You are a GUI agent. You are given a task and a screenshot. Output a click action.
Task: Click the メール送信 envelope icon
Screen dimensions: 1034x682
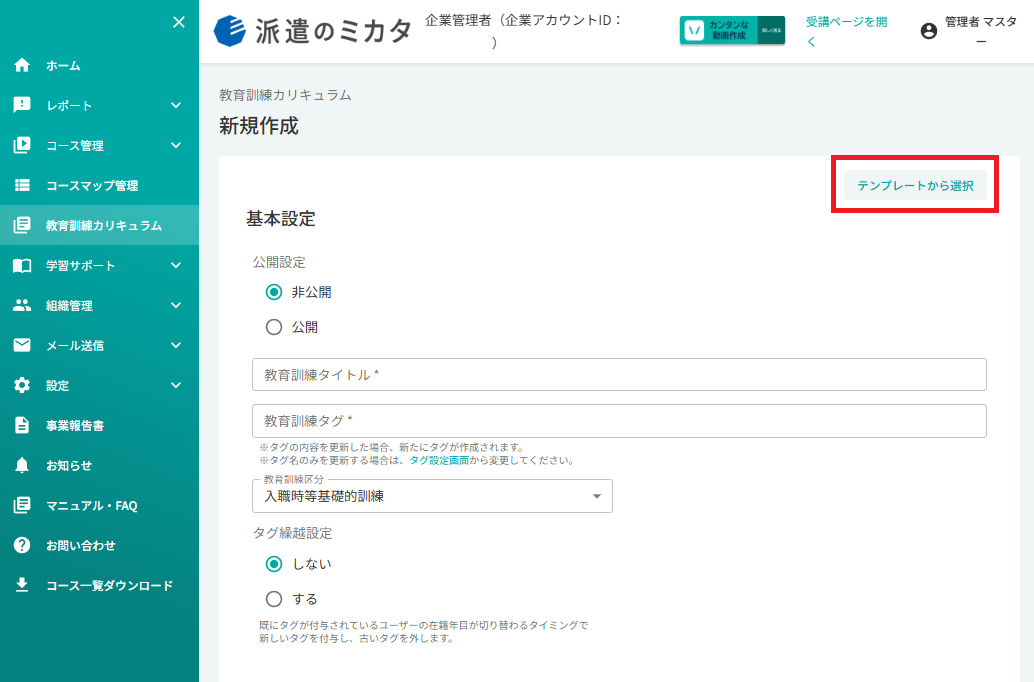tap(22, 345)
